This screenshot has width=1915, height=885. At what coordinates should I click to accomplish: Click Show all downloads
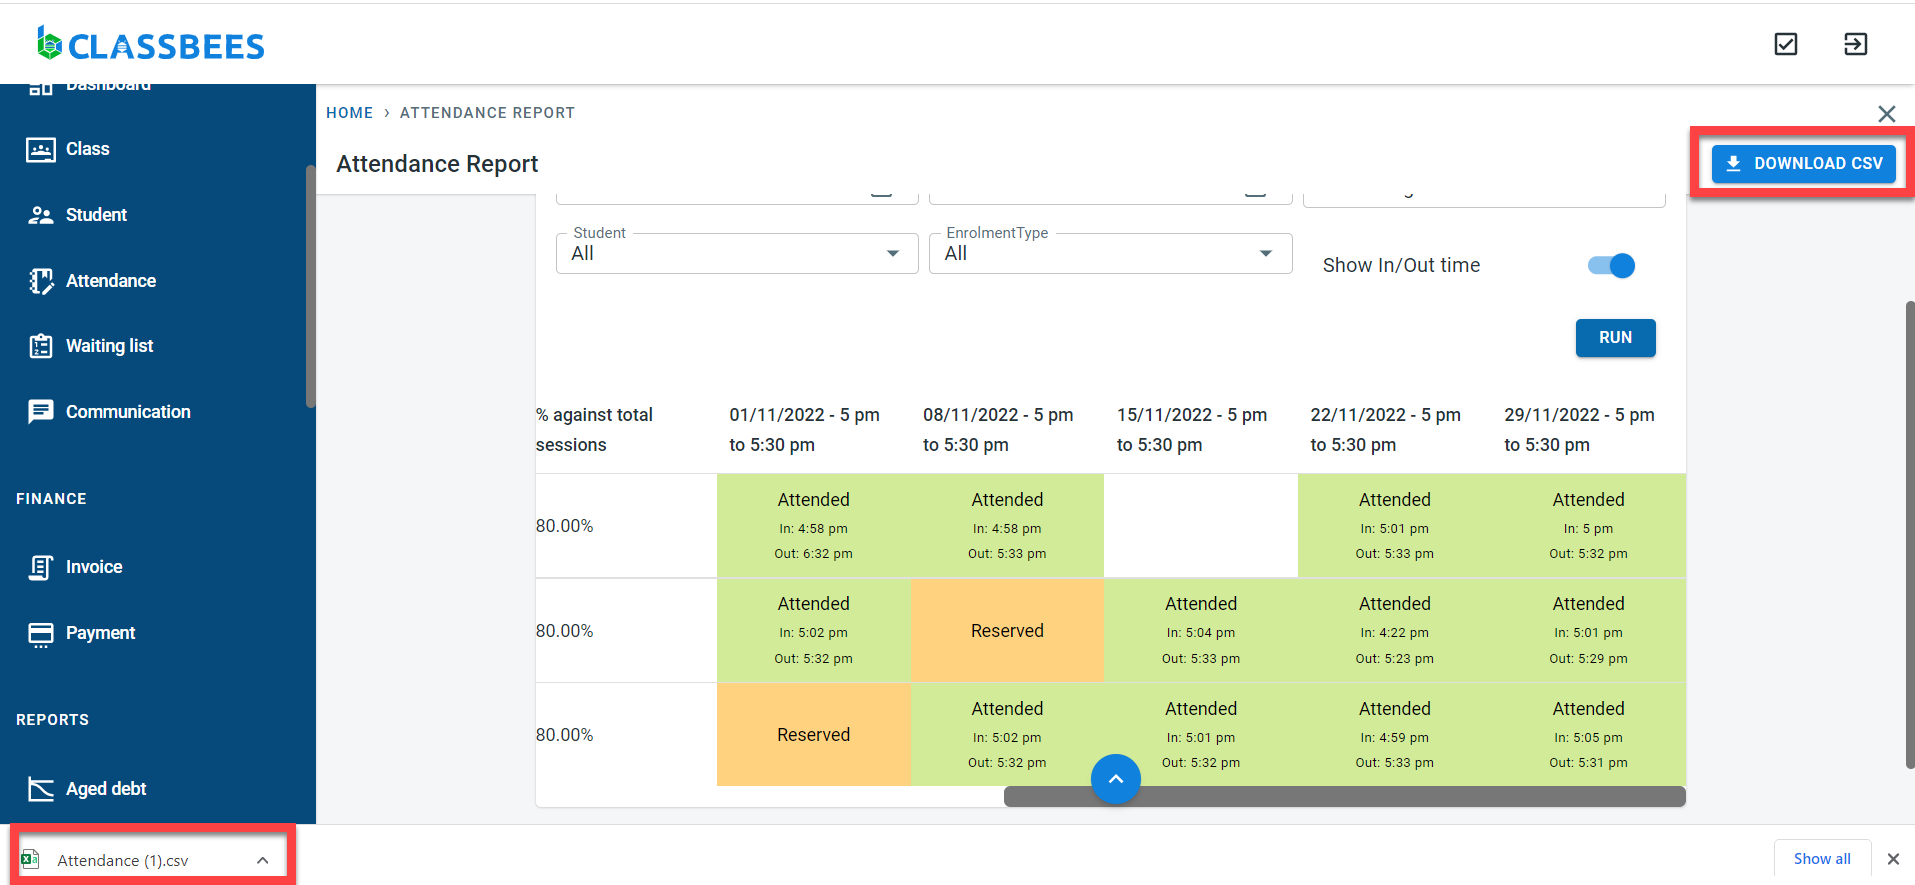[x=1821, y=859]
